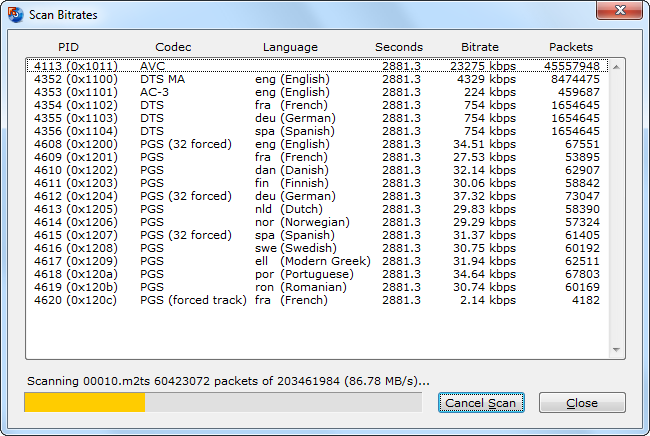Click the Packets column header
This screenshot has width=650, height=436.
[571, 47]
